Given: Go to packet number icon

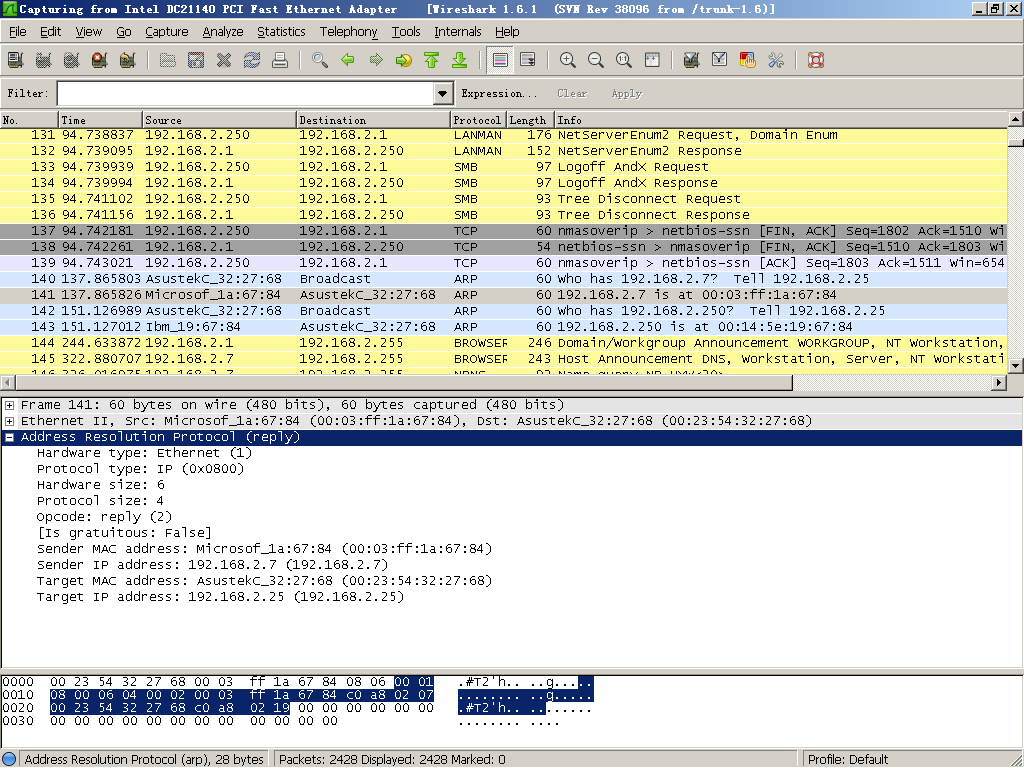Looking at the screenshot, I should coord(404,60).
